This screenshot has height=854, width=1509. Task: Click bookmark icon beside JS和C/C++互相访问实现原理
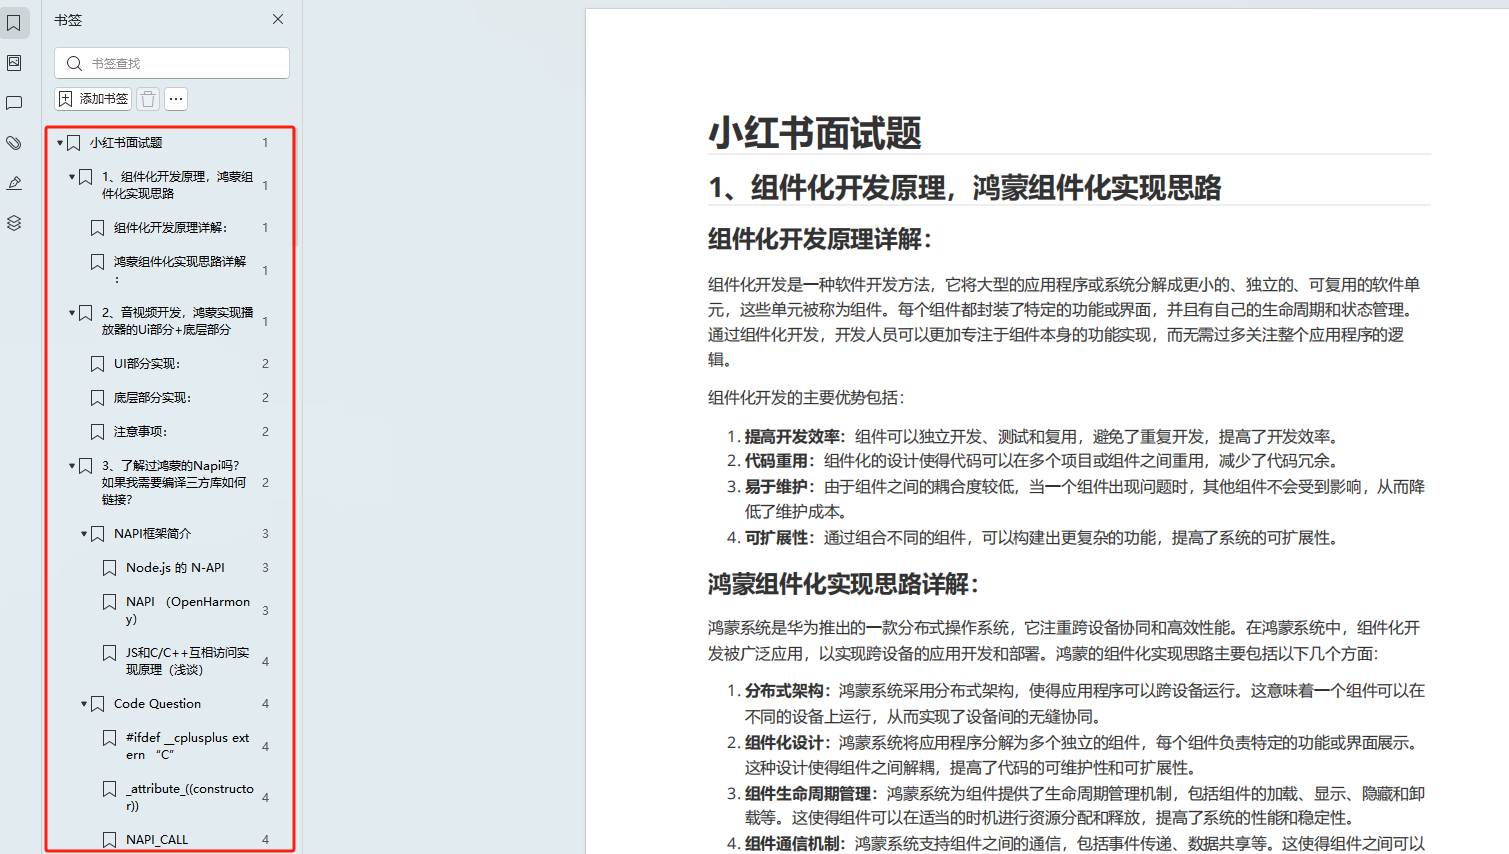pos(110,653)
